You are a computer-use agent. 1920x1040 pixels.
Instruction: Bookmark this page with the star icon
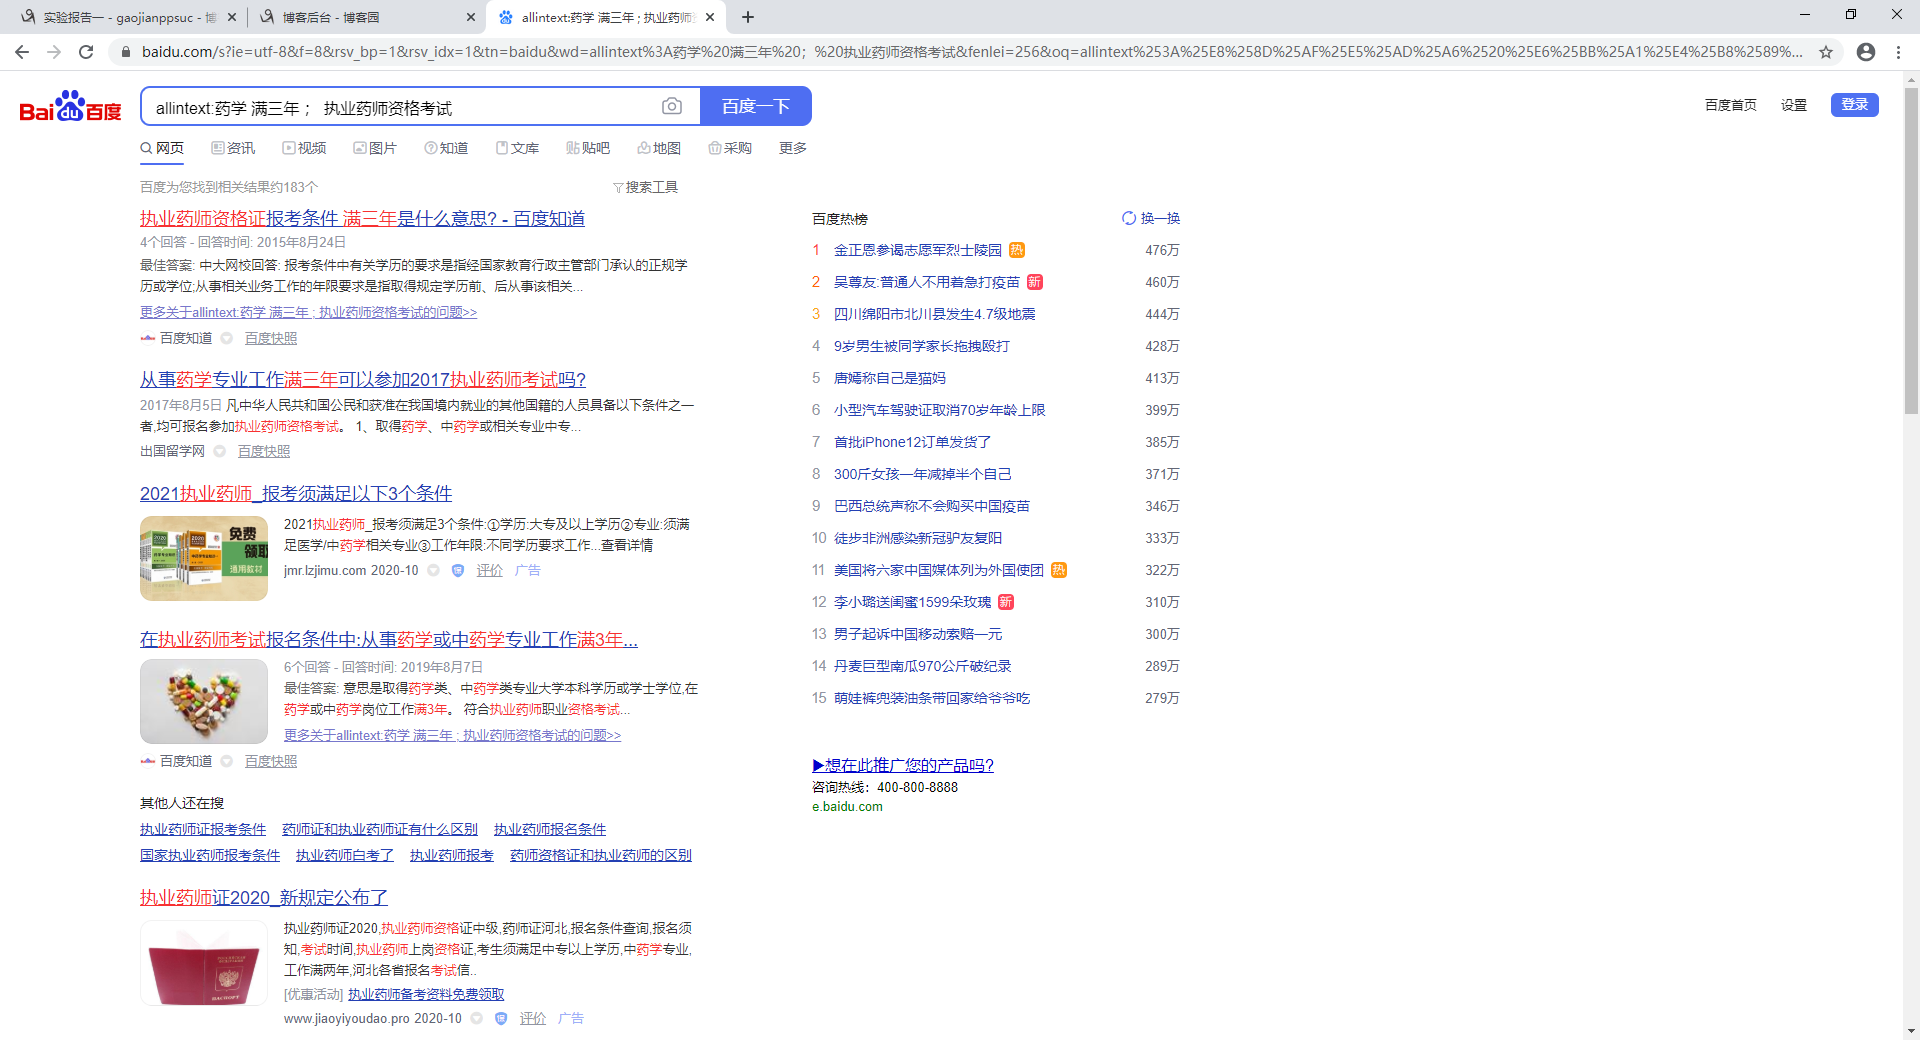1826,52
